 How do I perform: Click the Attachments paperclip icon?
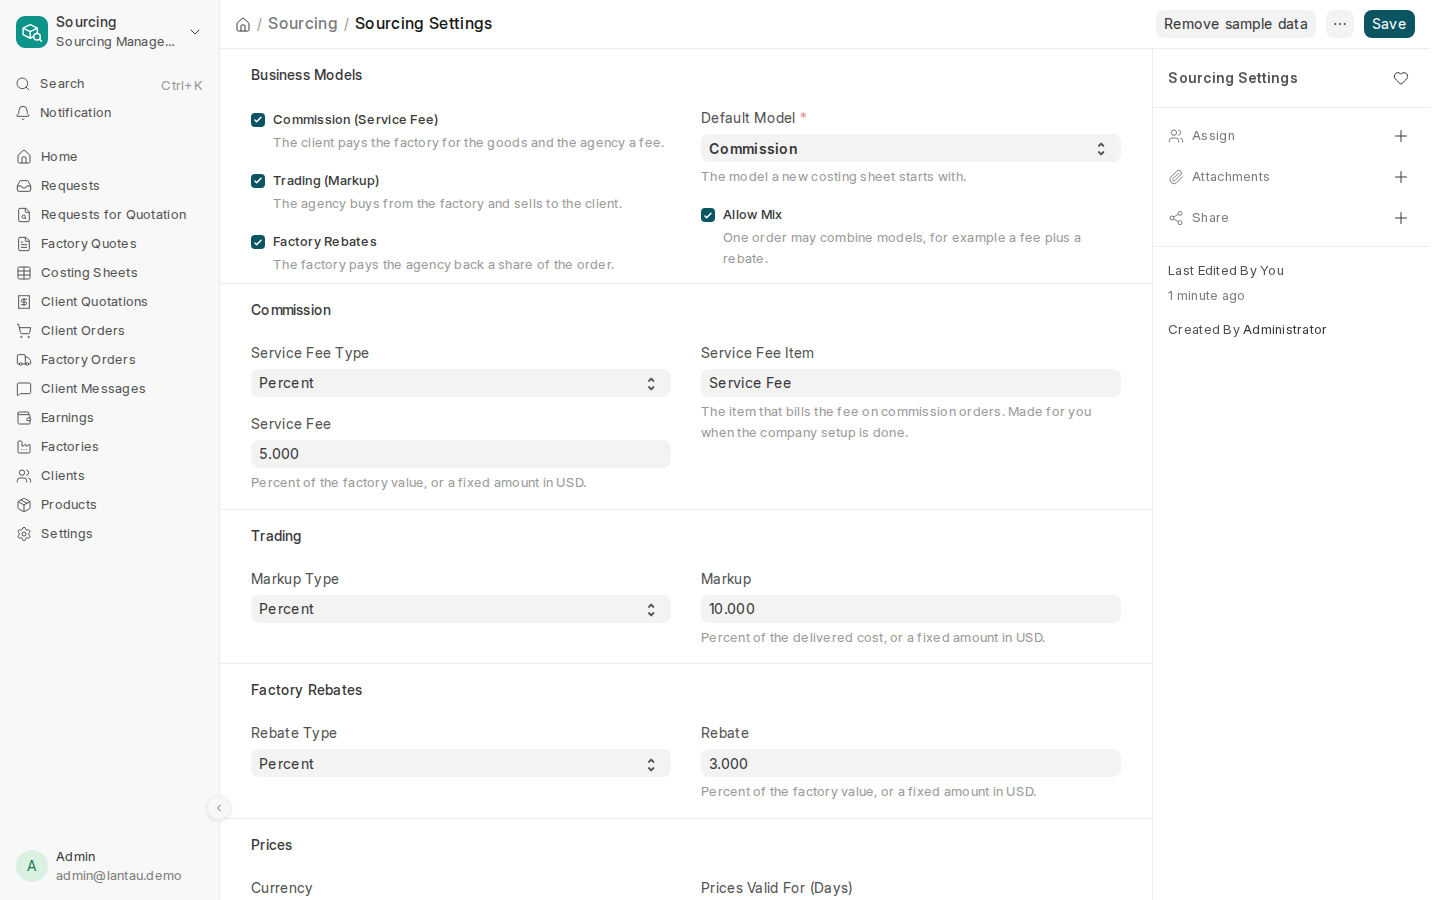(1176, 177)
